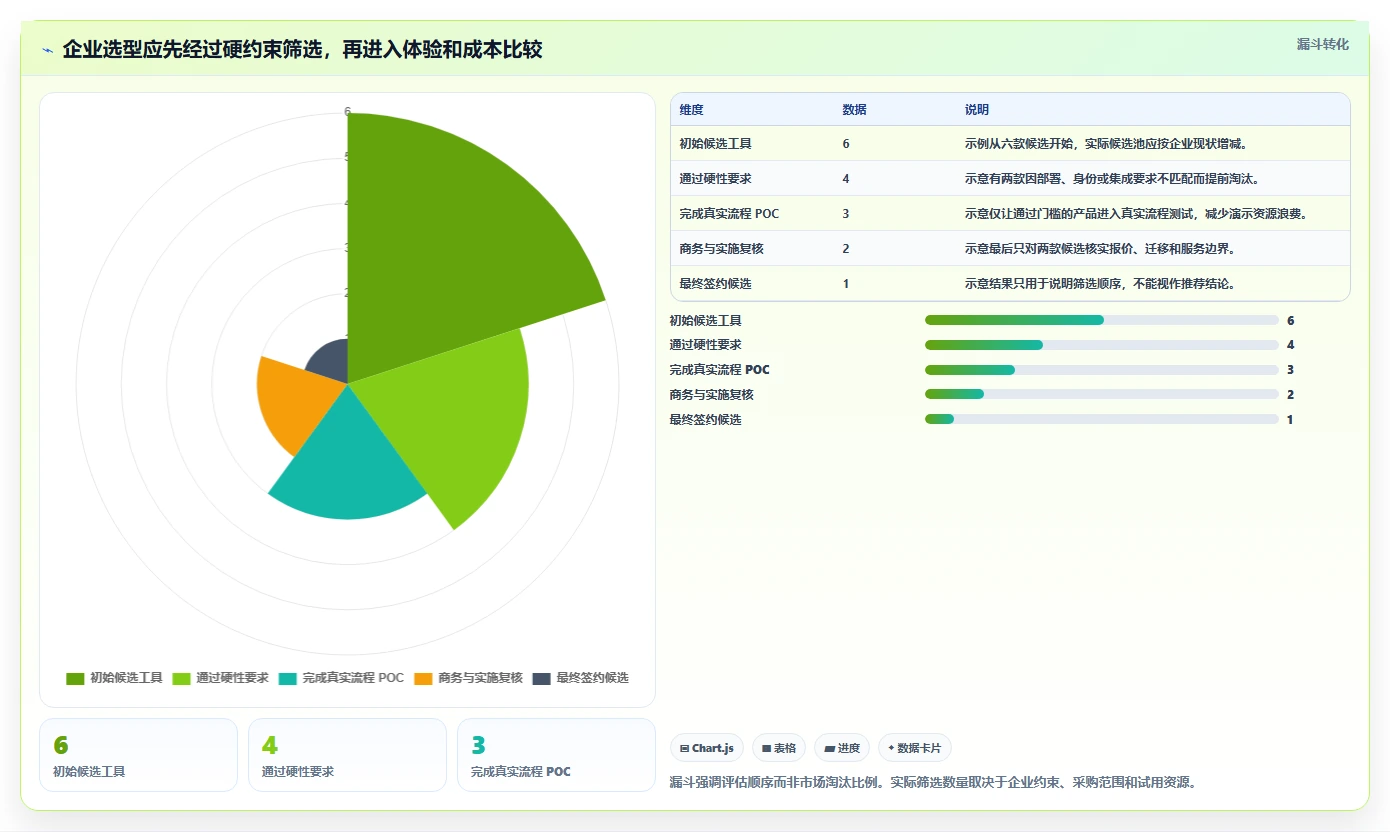Click the footer note starting with 漏斗强调评估顺序
This screenshot has width=1390, height=832.
click(x=932, y=782)
